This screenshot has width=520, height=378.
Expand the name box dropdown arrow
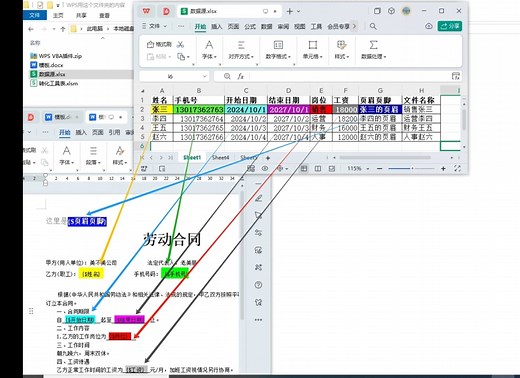pos(204,76)
